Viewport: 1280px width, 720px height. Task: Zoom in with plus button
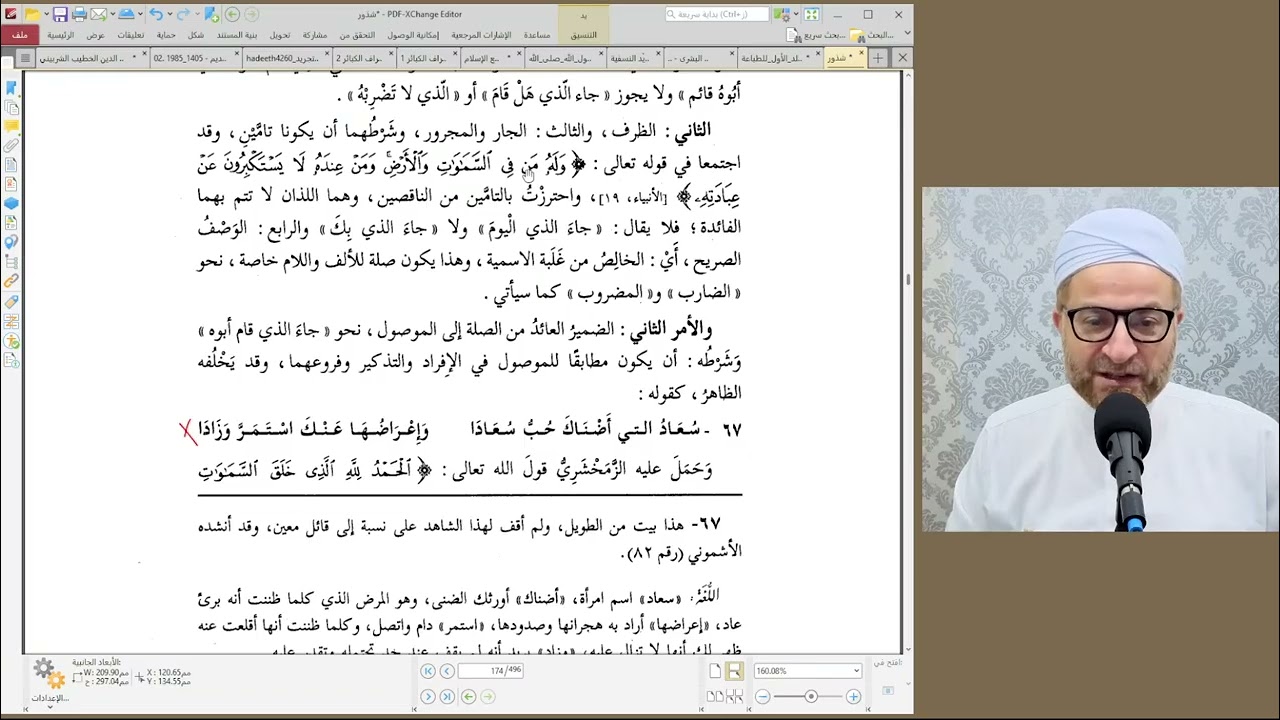tap(853, 696)
